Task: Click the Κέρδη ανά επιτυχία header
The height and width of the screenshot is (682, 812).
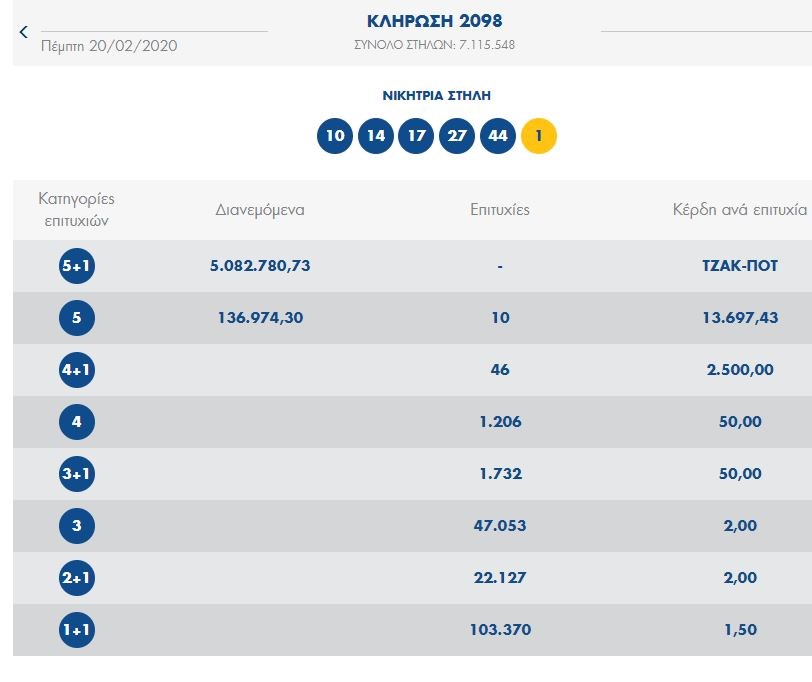Action: coord(740,210)
